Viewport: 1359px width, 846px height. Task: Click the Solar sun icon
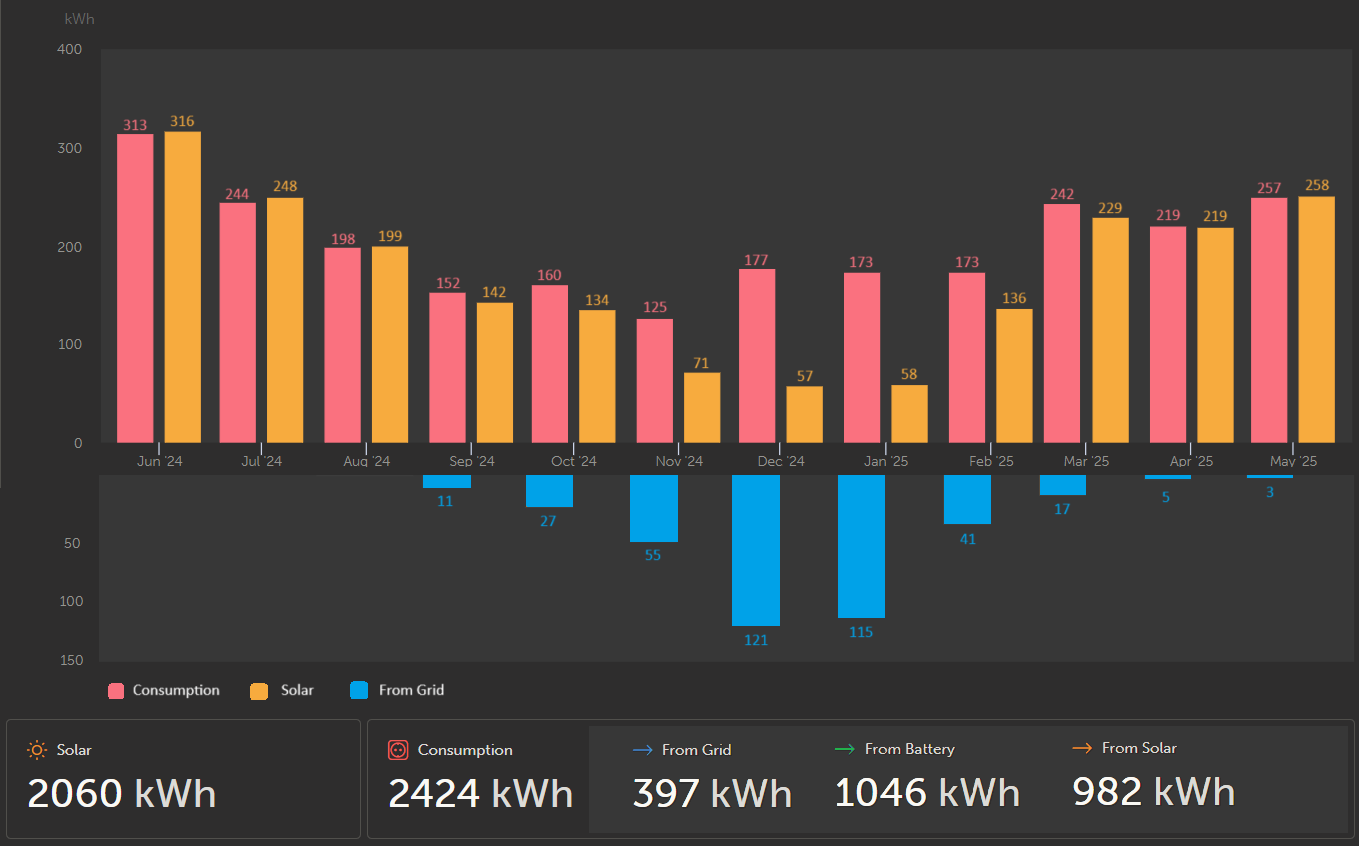(x=37, y=749)
